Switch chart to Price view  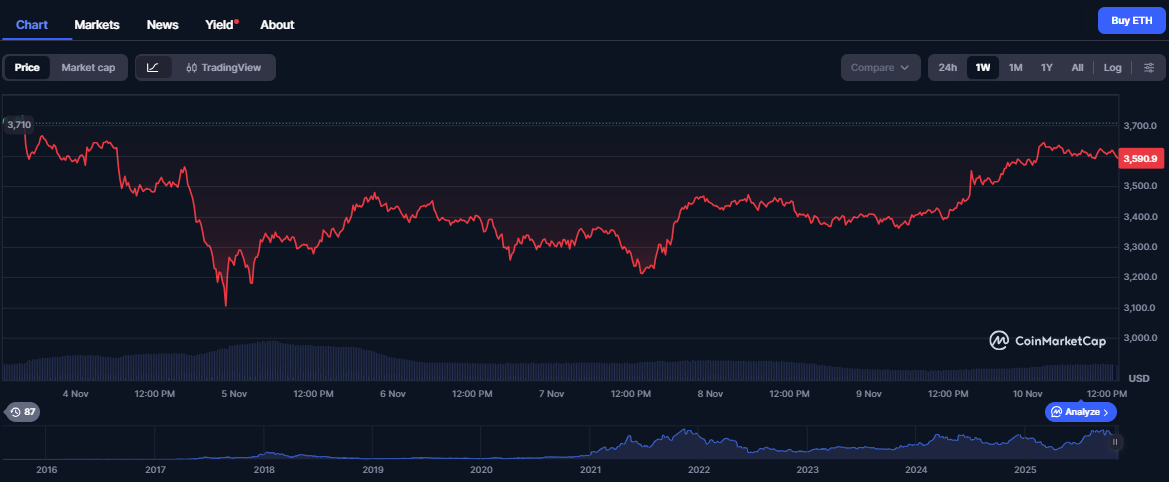click(x=27, y=68)
